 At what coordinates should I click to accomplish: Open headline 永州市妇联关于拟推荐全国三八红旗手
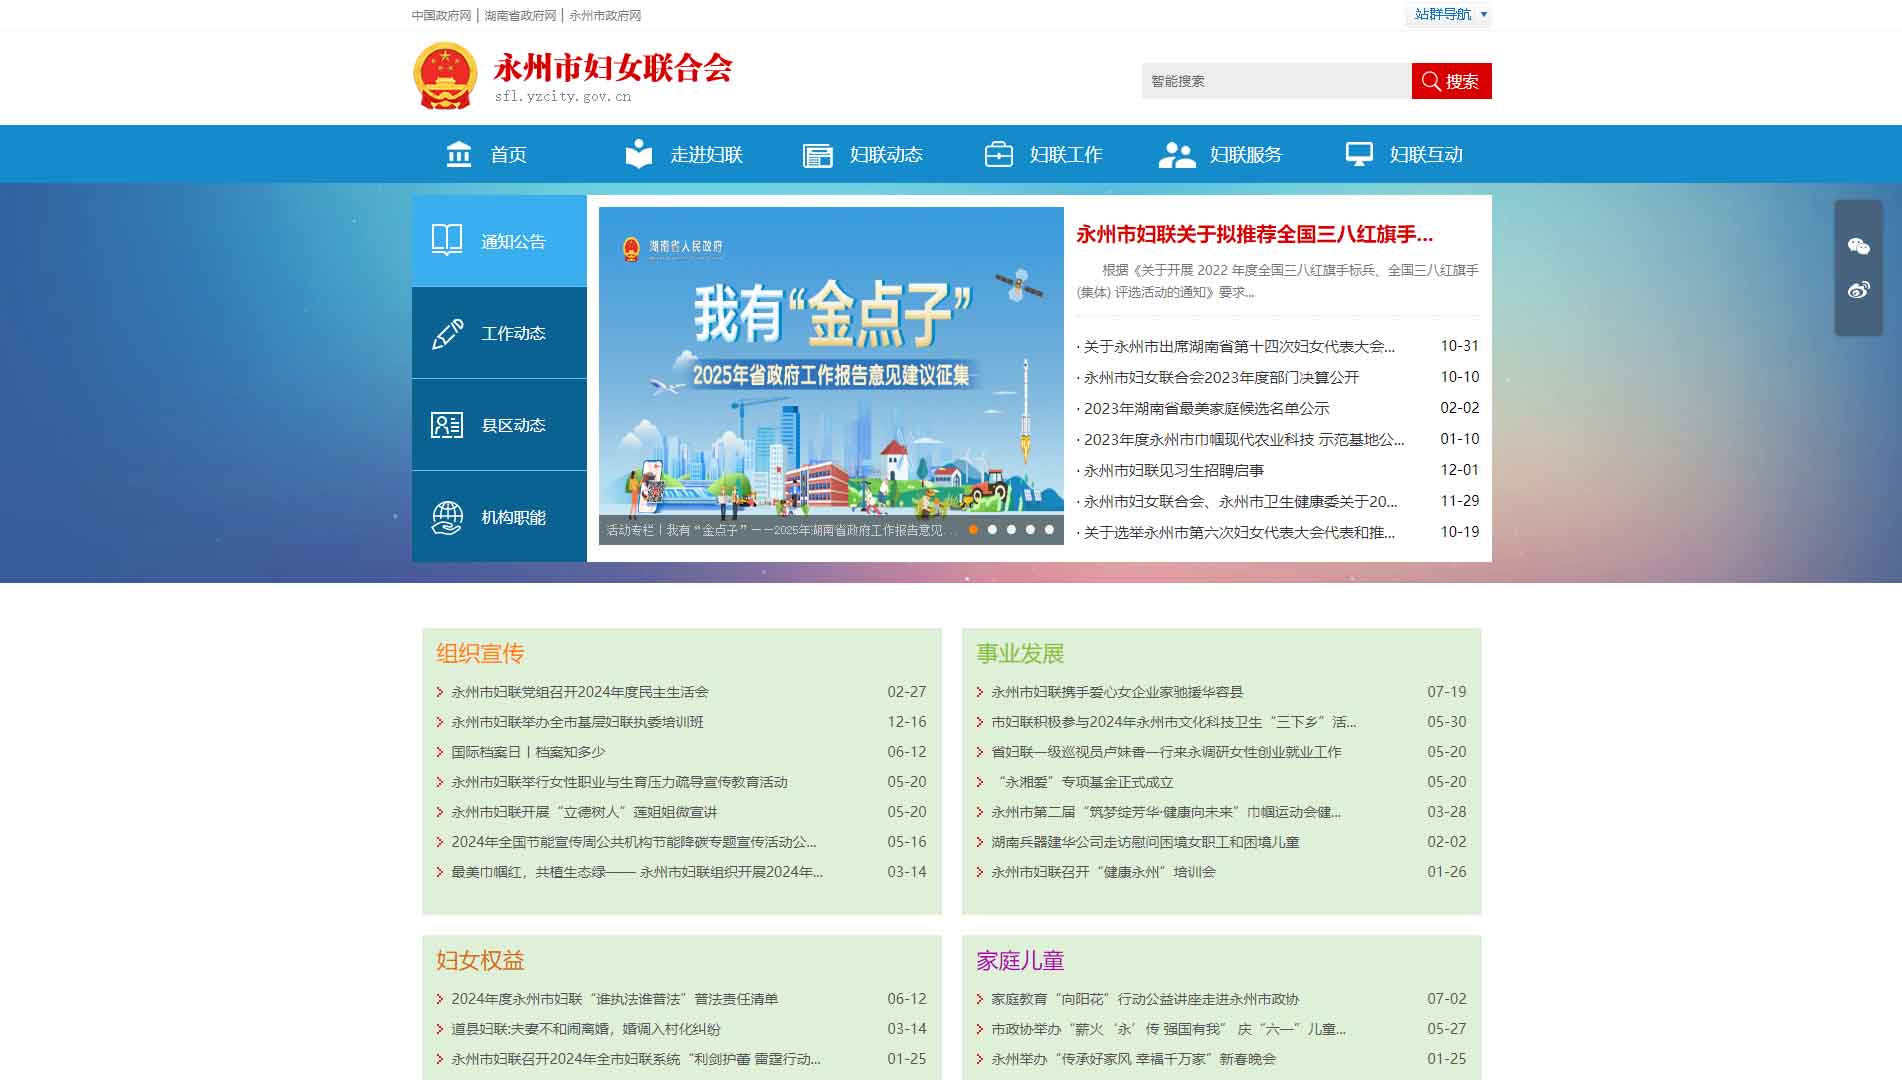click(1254, 234)
